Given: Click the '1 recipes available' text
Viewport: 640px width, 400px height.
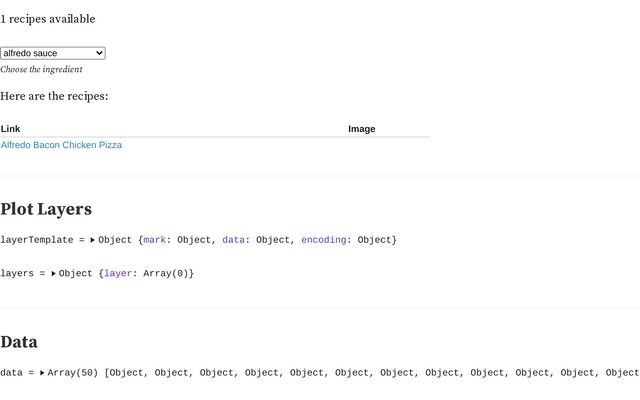Looking at the screenshot, I should click(48, 19).
